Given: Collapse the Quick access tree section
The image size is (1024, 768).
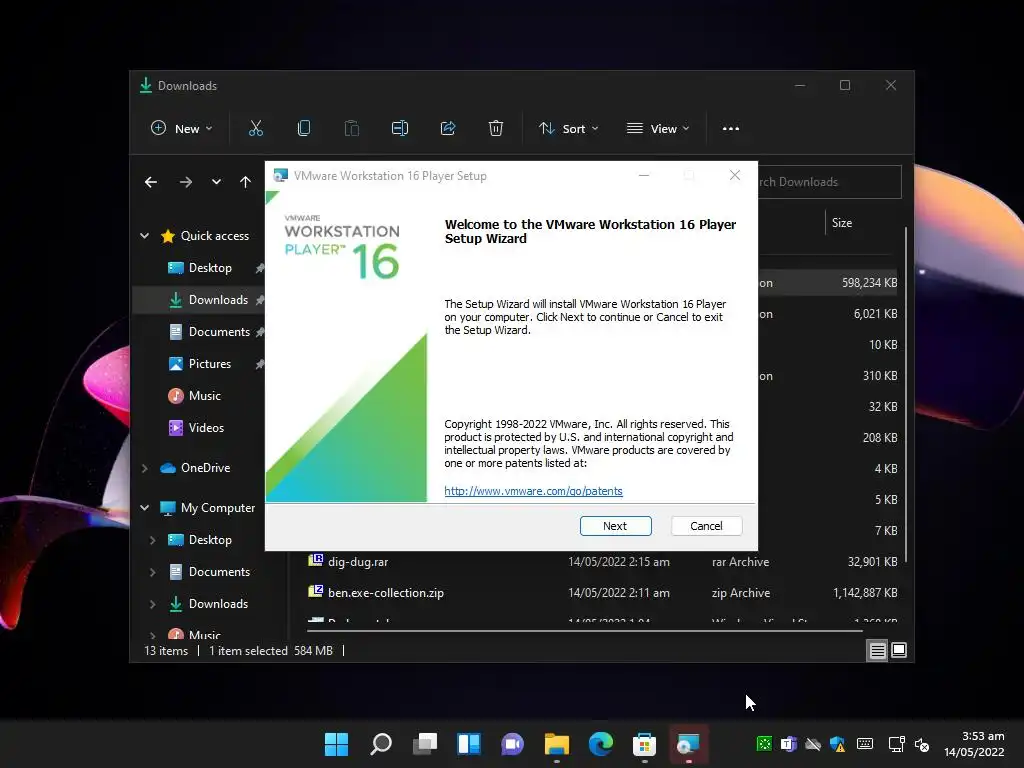Looking at the screenshot, I should coord(144,236).
